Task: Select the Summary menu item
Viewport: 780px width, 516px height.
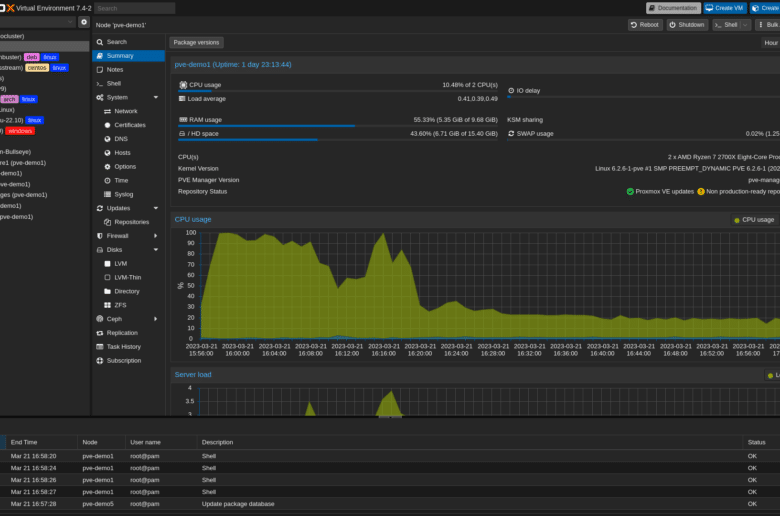Action: (128, 56)
